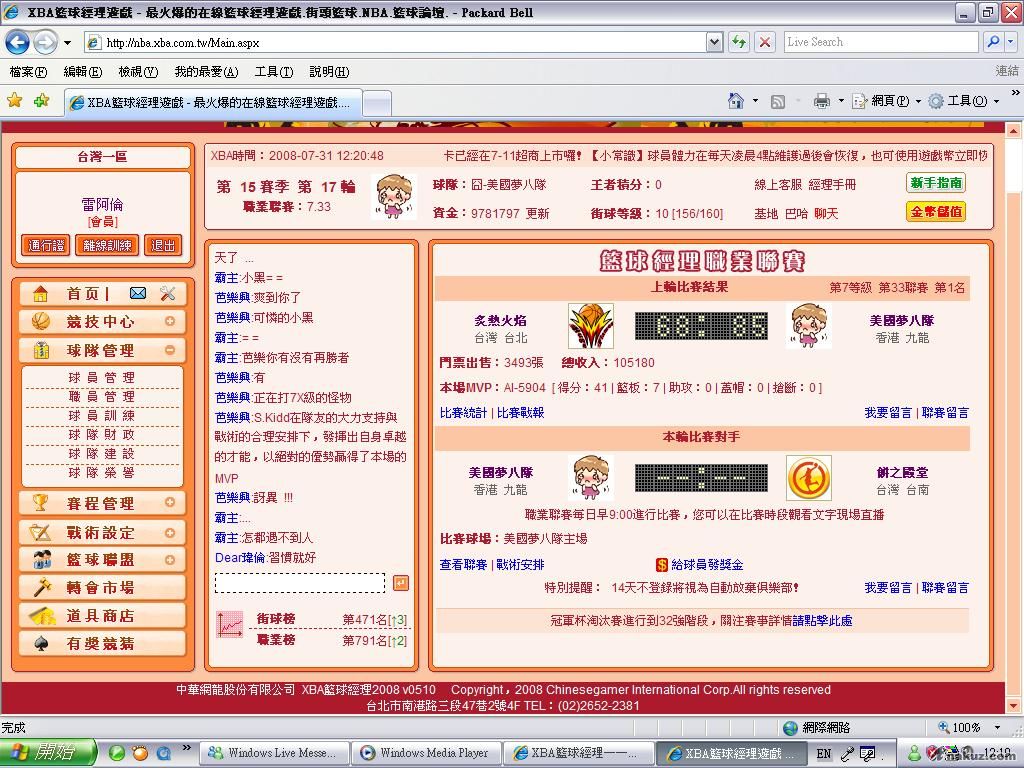The image size is (1024, 768).
Task: Click the 離線訓練 button
Action: point(107,246)
